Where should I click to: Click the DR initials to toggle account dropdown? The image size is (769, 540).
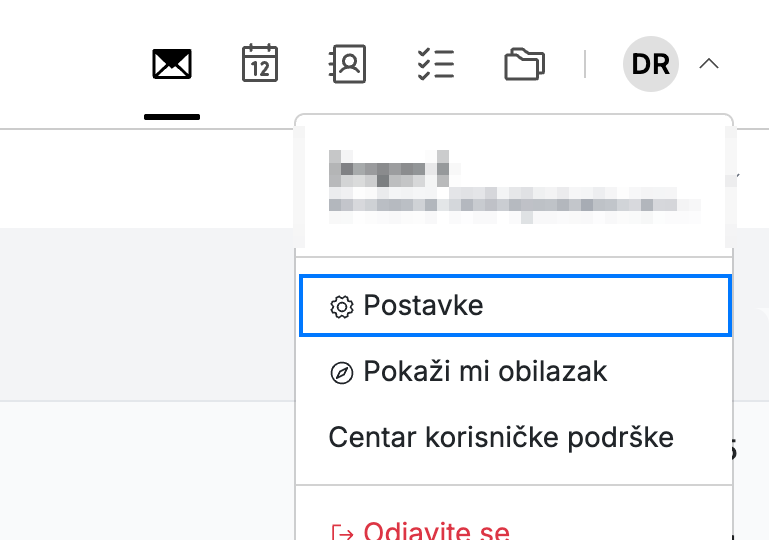651,64
